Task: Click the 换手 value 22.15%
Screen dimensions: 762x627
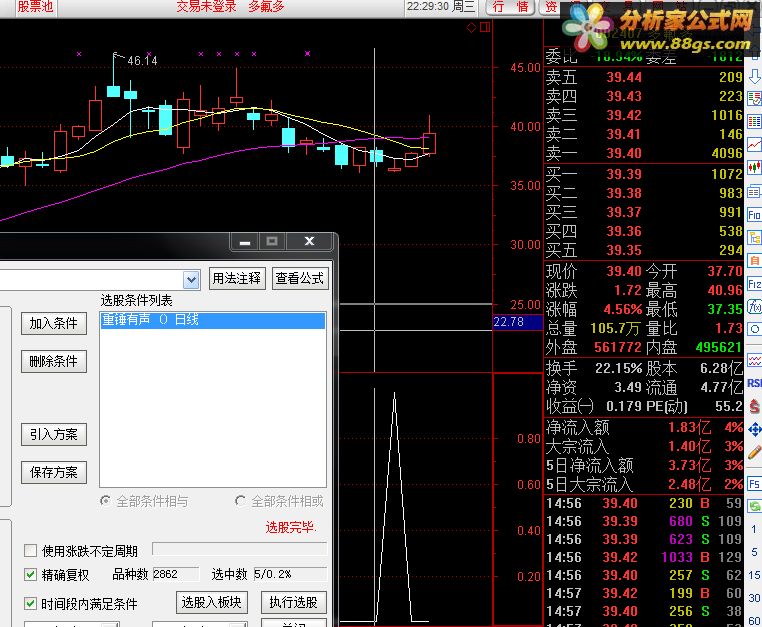Action: point(619,368)
